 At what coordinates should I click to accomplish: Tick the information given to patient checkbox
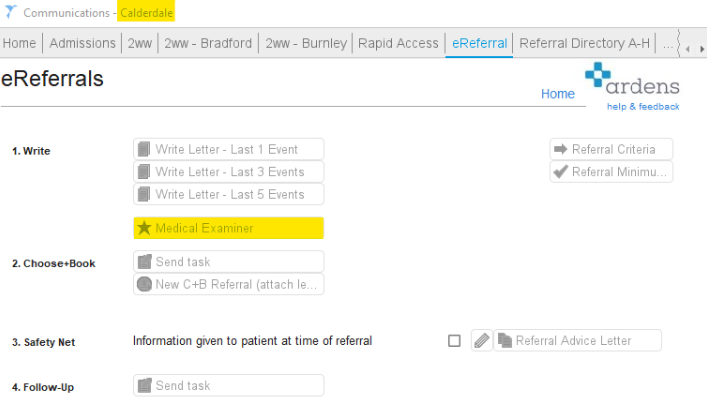click(454, 341)
